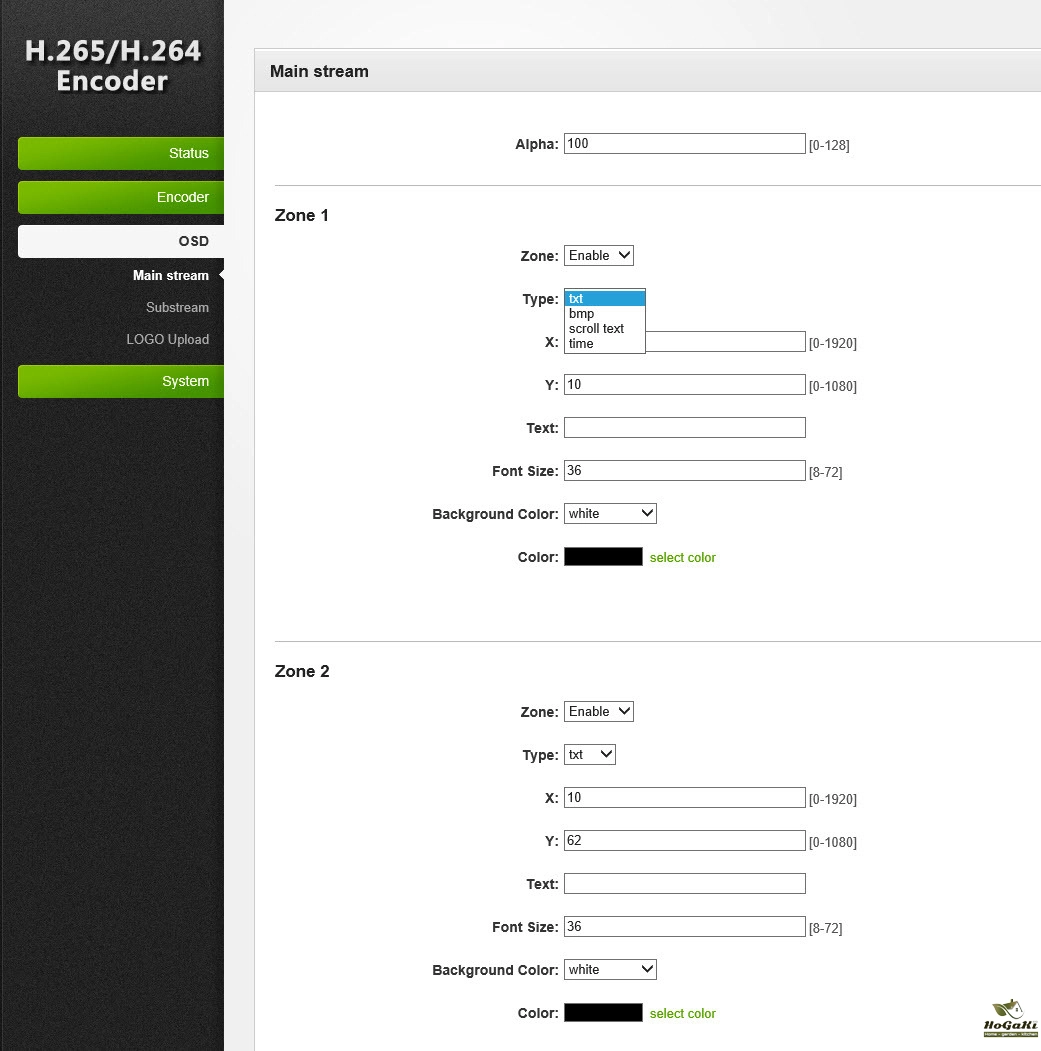The width and height of the screenshot is (1041, 1051).
Task: Click the HoGaKi logo icon
Action: pos(1010,1018)
